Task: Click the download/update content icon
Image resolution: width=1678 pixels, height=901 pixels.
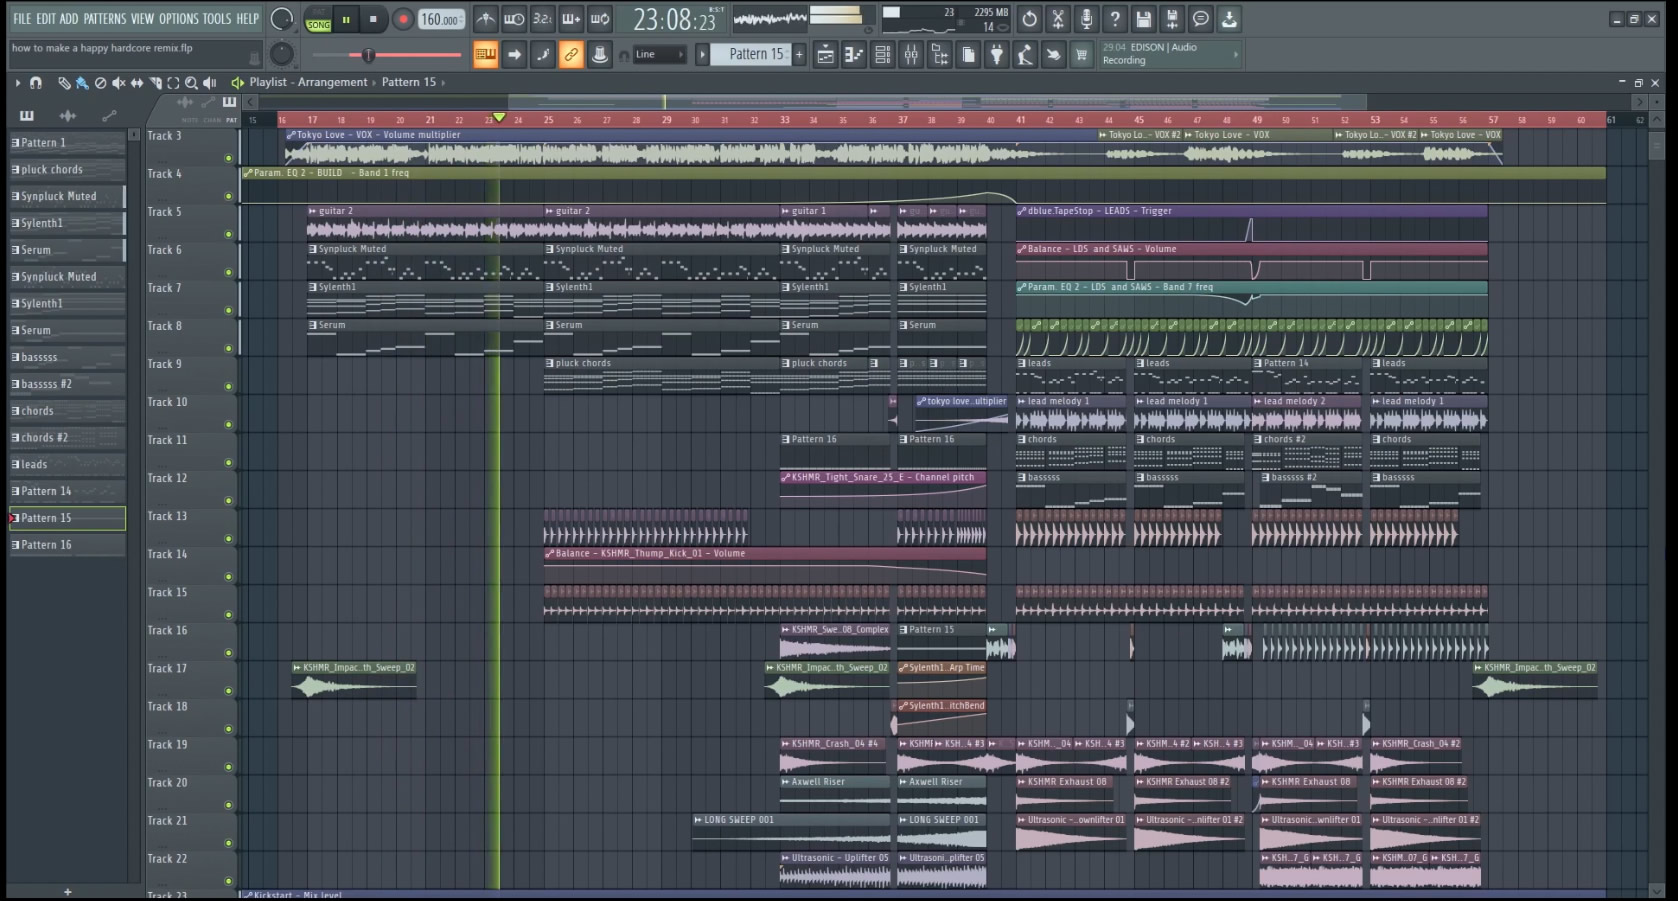Action: click(x=1229, y=19)
